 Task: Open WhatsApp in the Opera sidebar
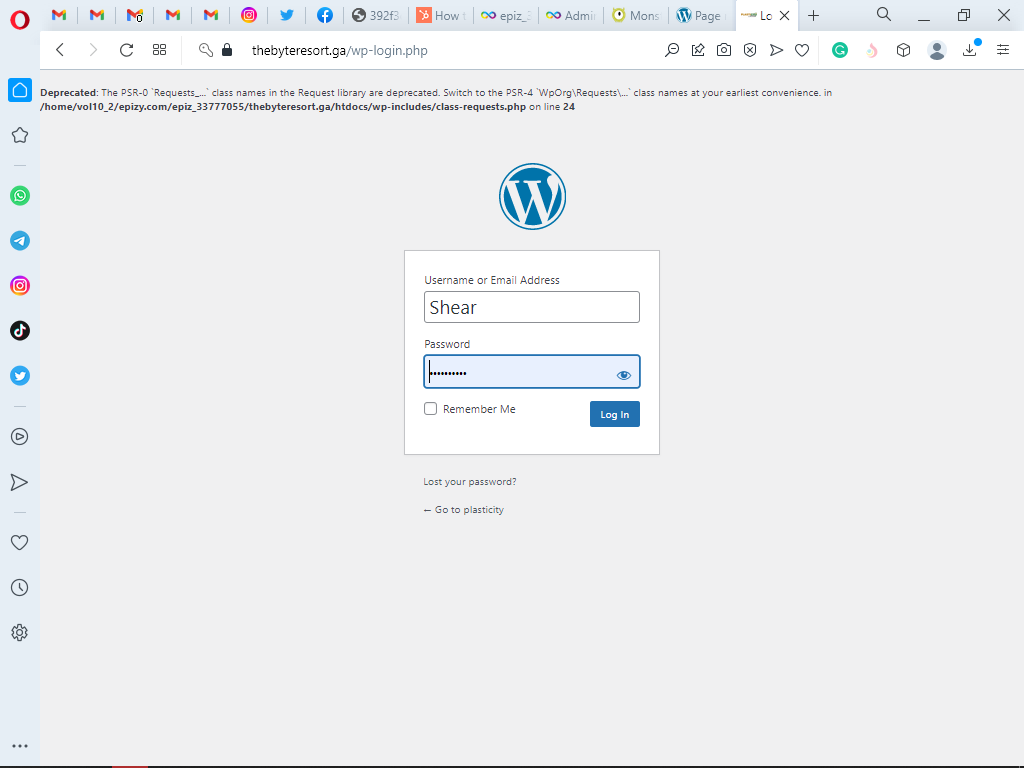(20, 196)
